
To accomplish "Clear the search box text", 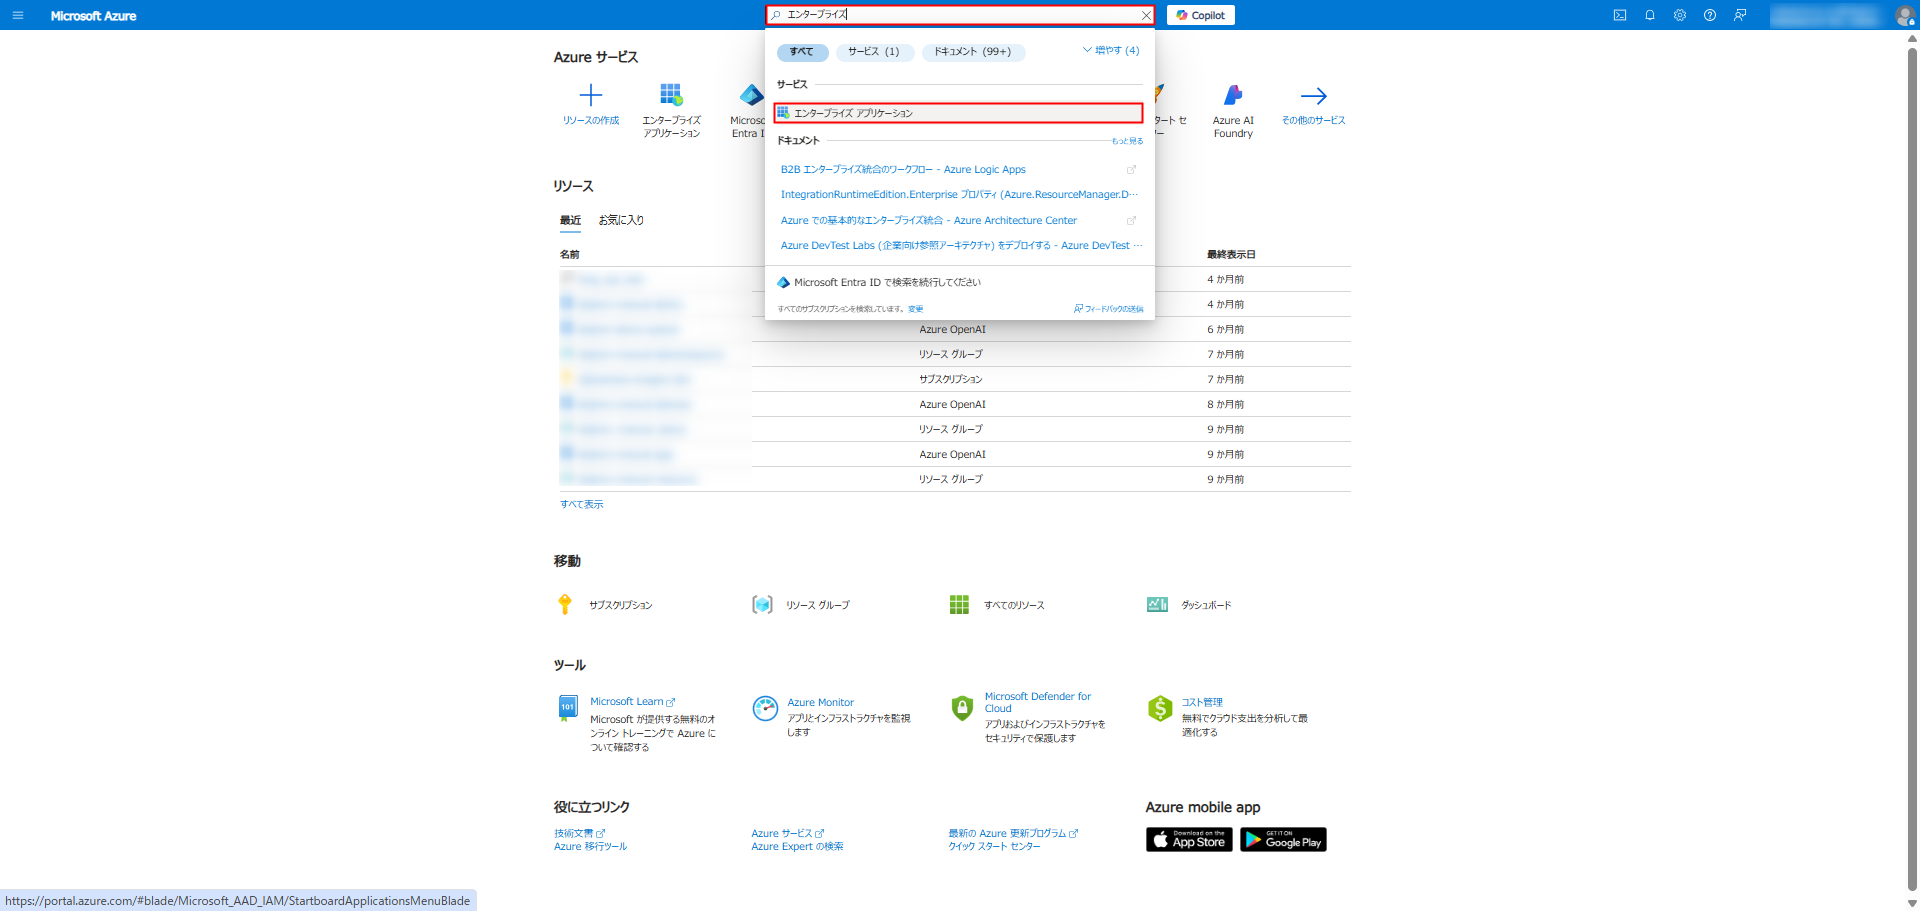I will 1145,15.
